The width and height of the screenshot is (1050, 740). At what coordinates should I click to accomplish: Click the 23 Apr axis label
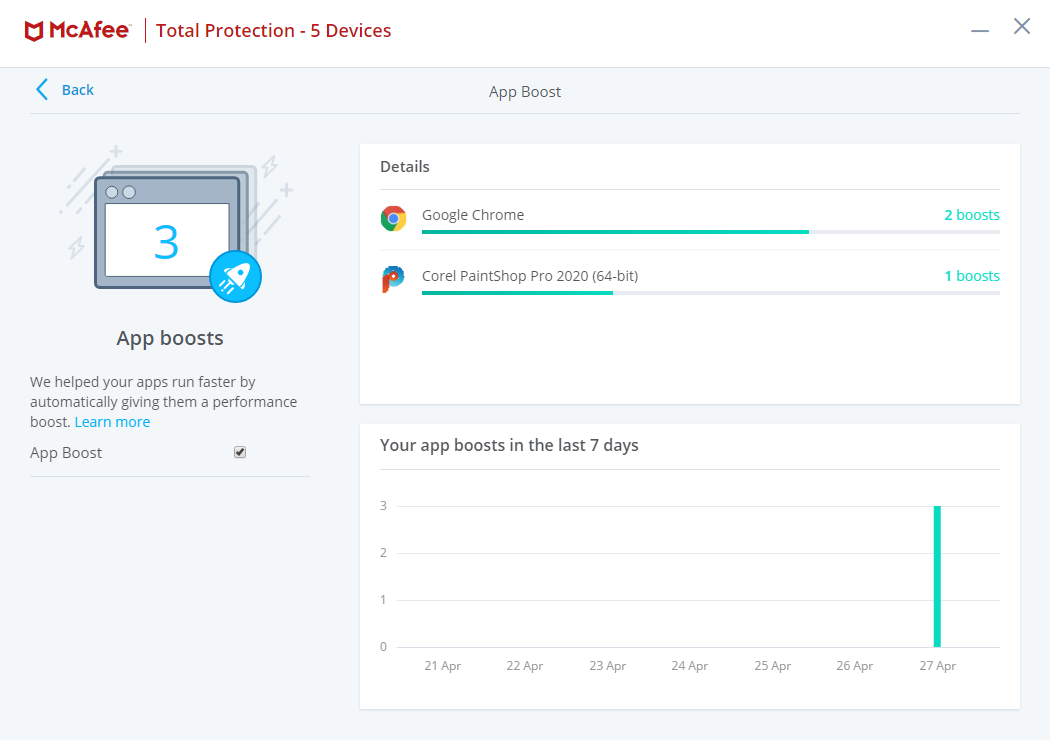[x=607, y=666]
